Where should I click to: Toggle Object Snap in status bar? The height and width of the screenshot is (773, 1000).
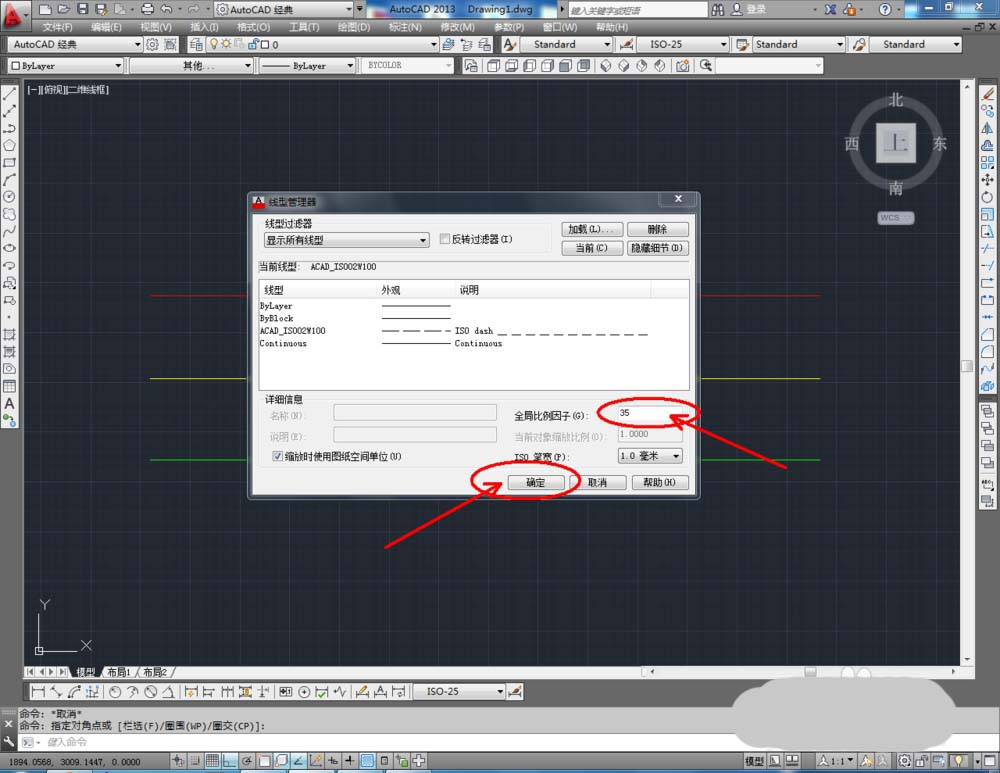pyautogui.click(x=264, y=760)
